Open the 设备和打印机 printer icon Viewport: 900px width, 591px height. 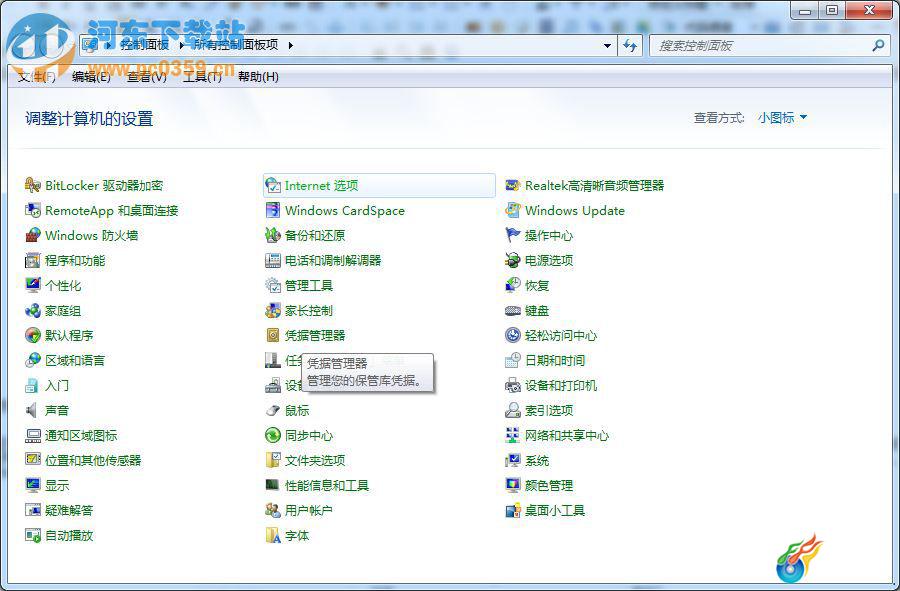pos(513,386)
